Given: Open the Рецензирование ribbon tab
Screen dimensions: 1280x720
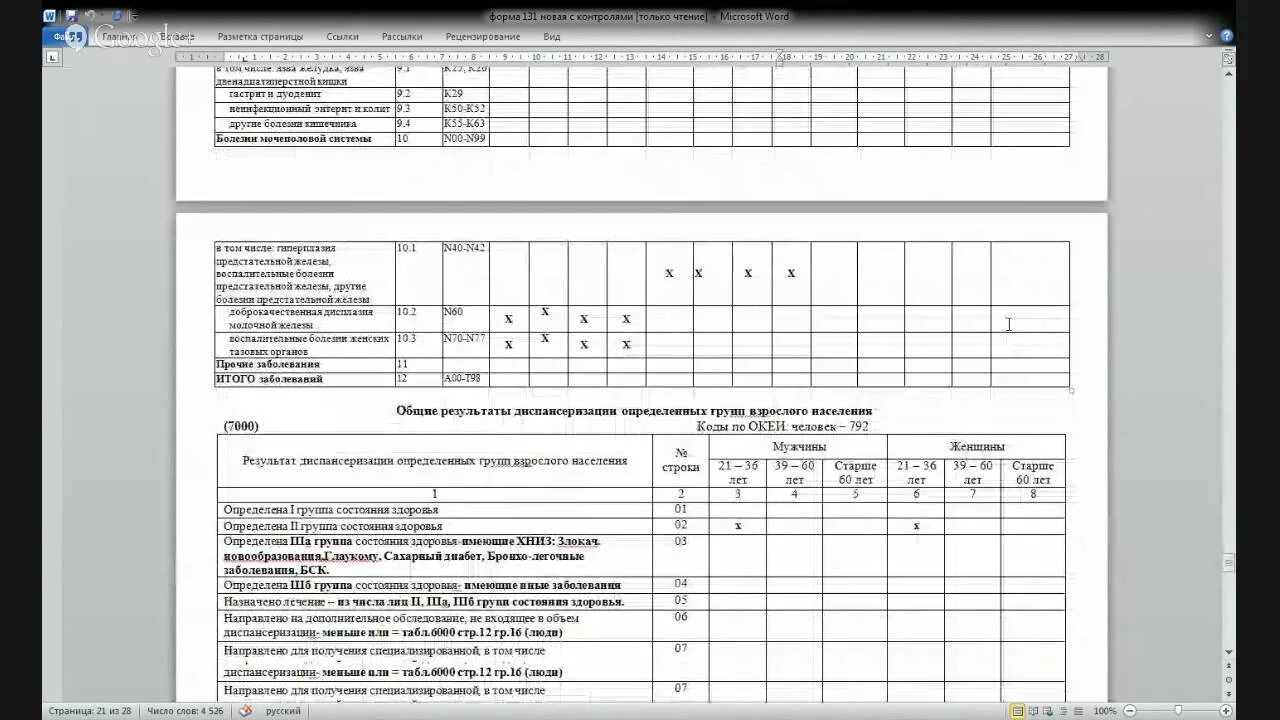Looking at the screenshot, I should [x=483, y=36].
